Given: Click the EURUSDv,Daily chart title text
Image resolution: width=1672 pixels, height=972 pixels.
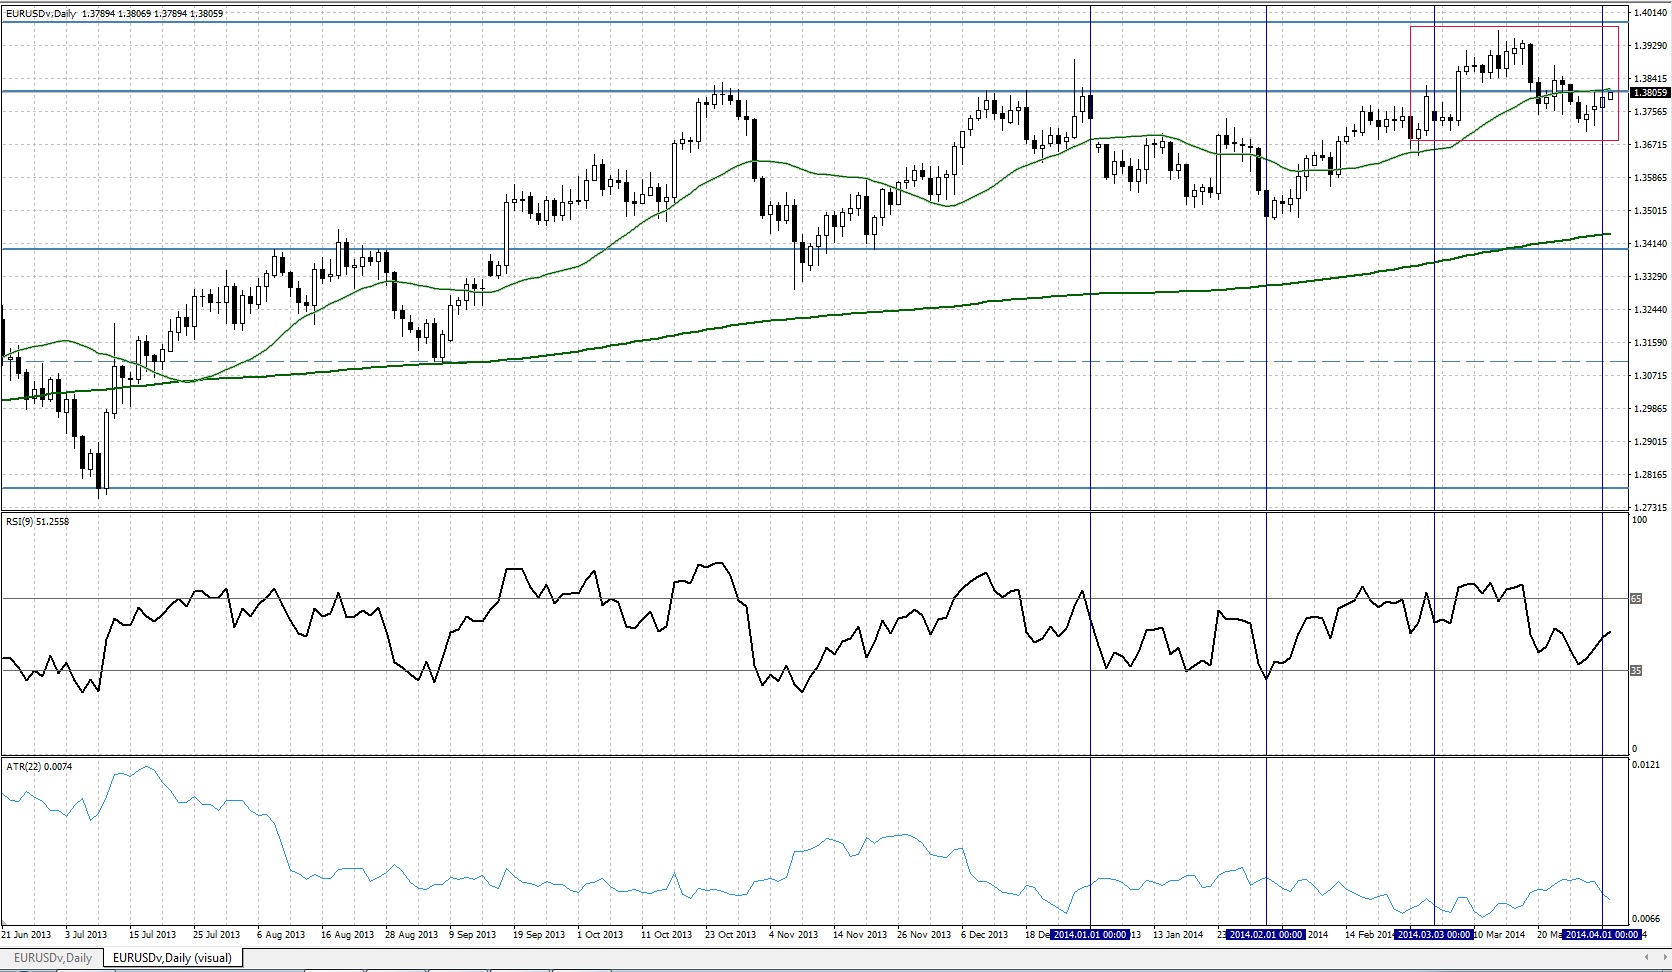Looking at the screenshot, I should point(42,13).
